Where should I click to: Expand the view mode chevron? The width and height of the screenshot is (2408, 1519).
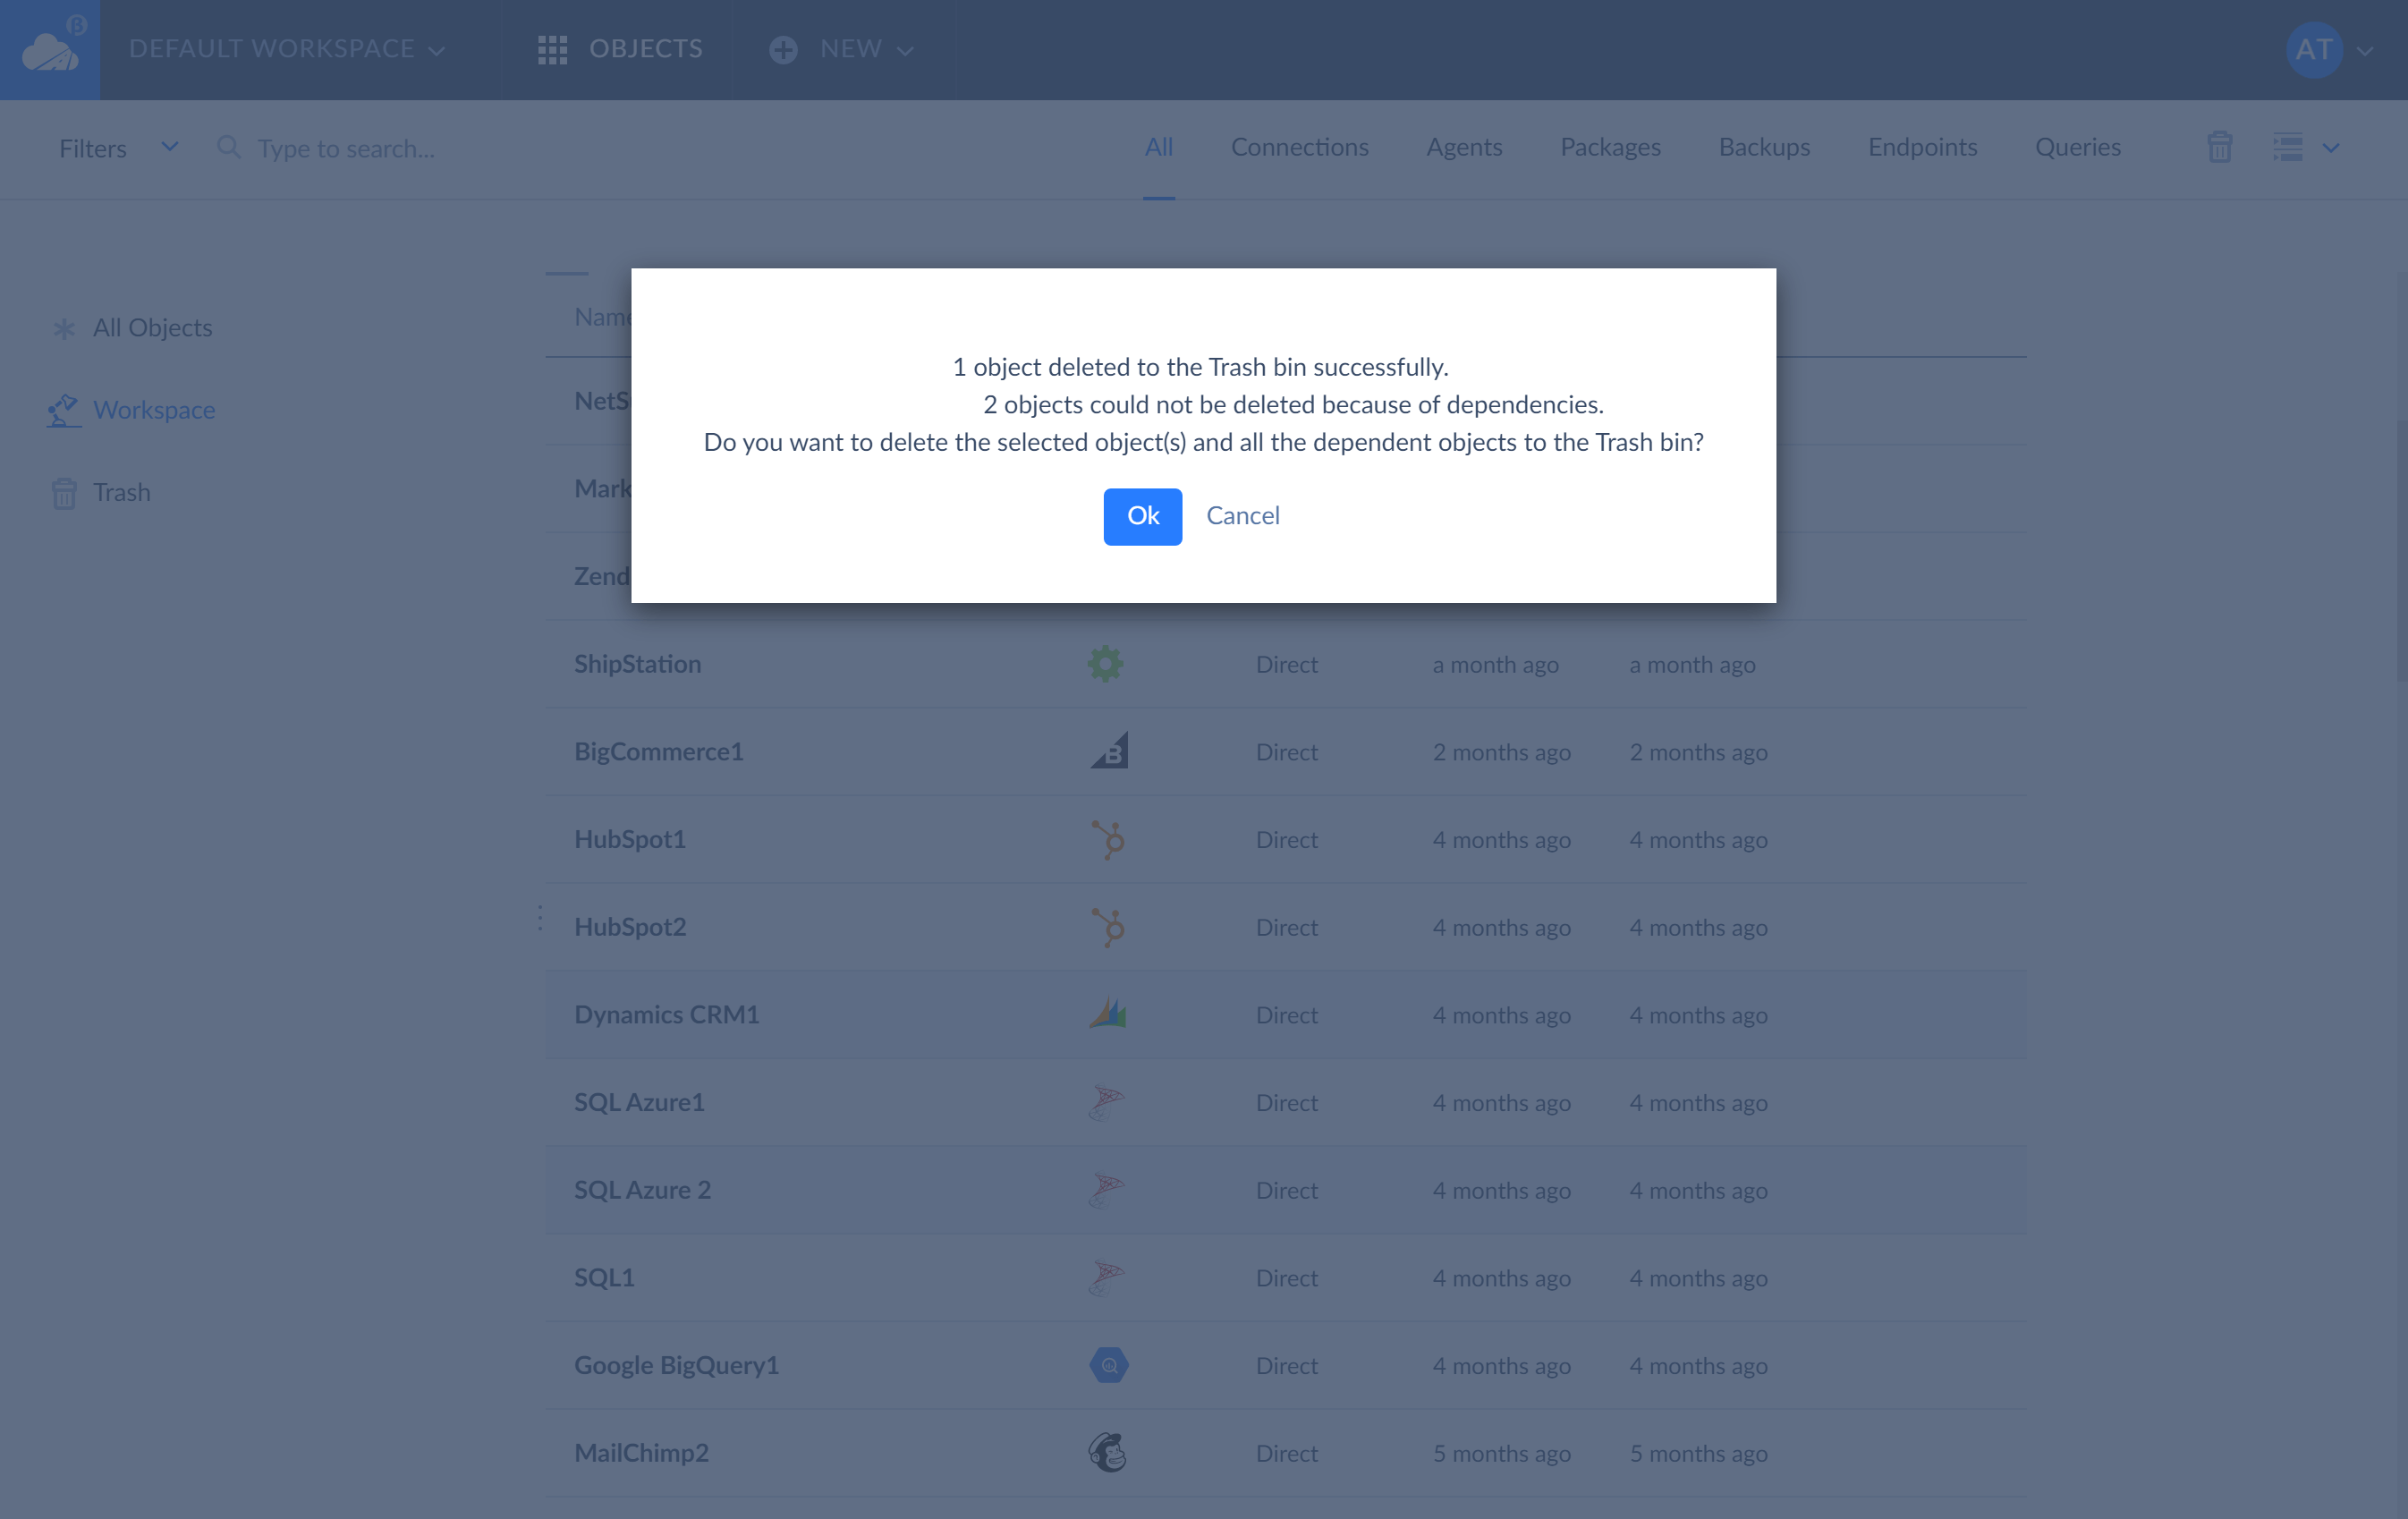(x=2331, y=148)
